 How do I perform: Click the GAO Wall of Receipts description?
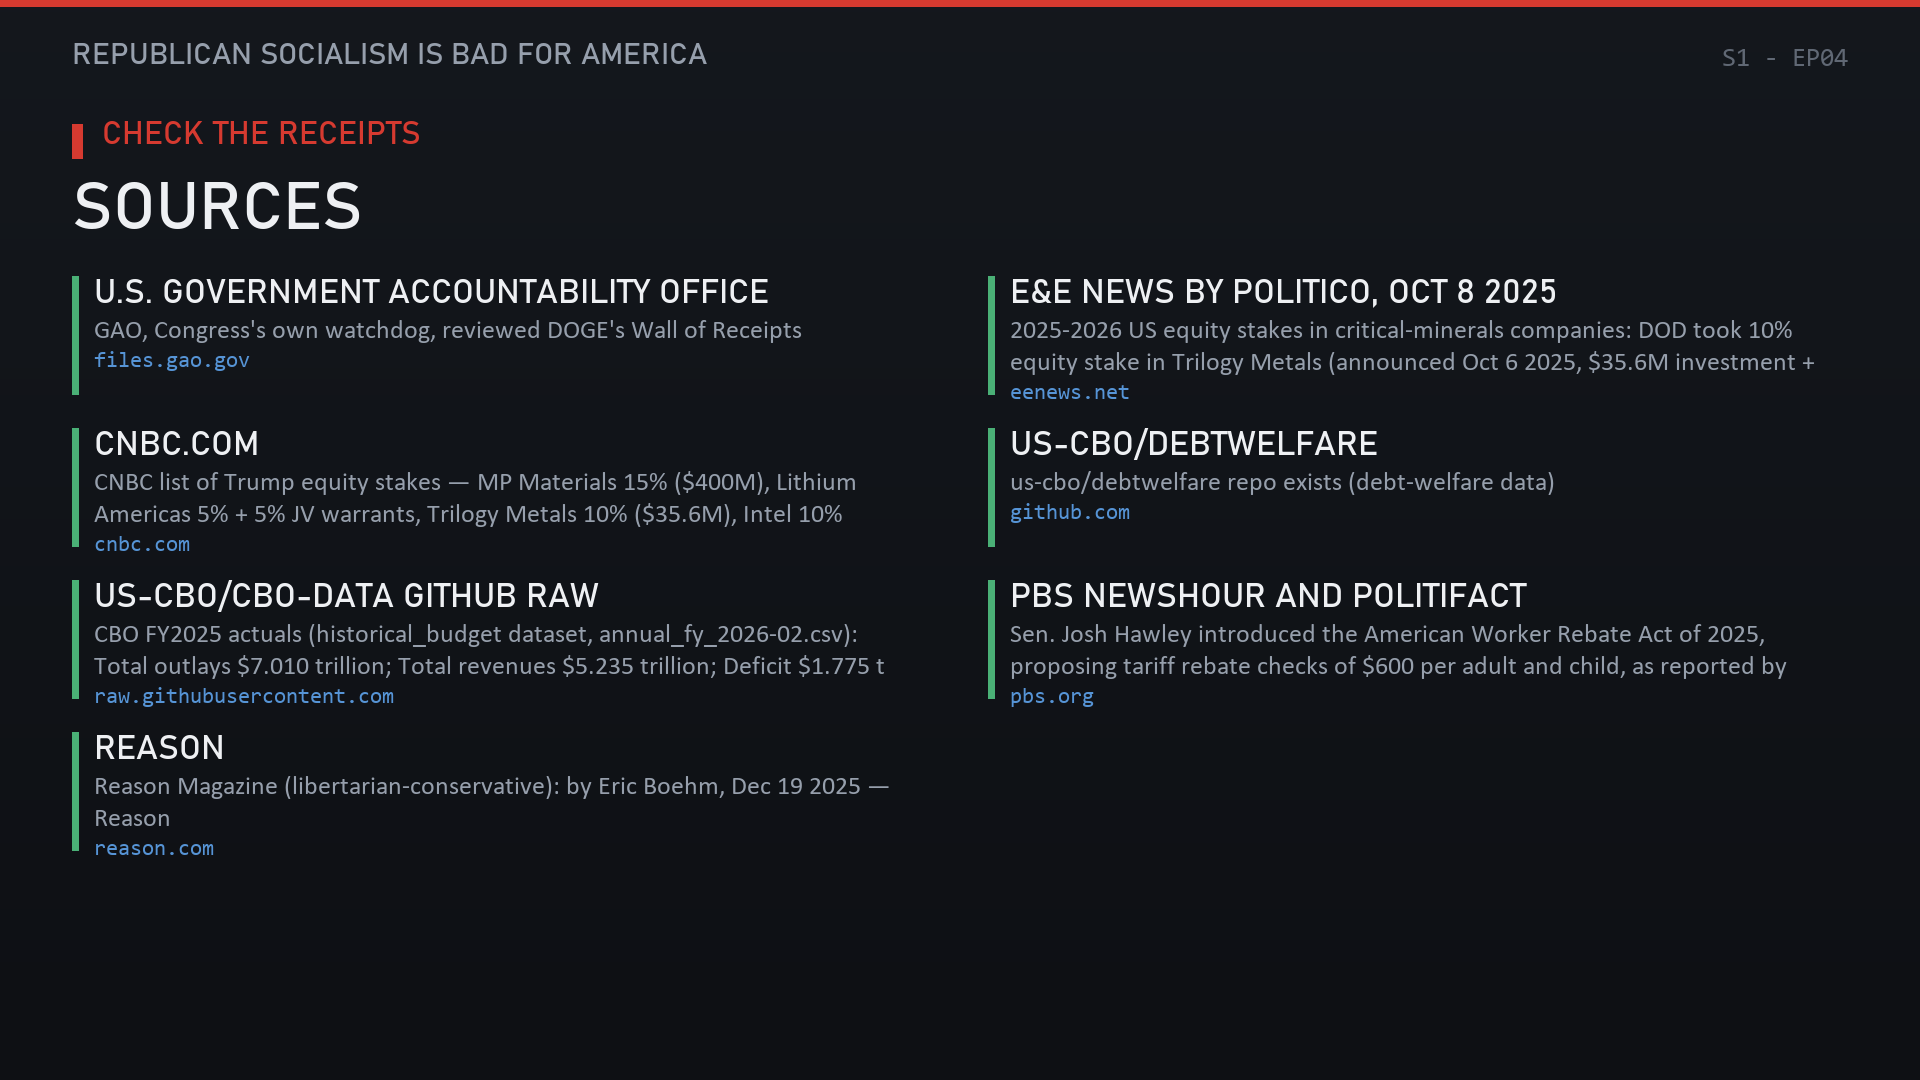click(448, 331)
